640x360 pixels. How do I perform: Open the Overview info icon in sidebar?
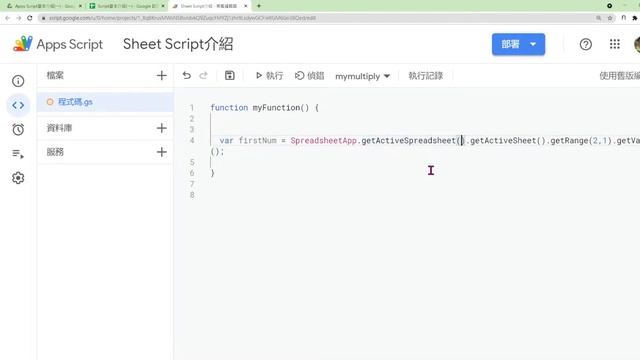[x=18, y=81]
